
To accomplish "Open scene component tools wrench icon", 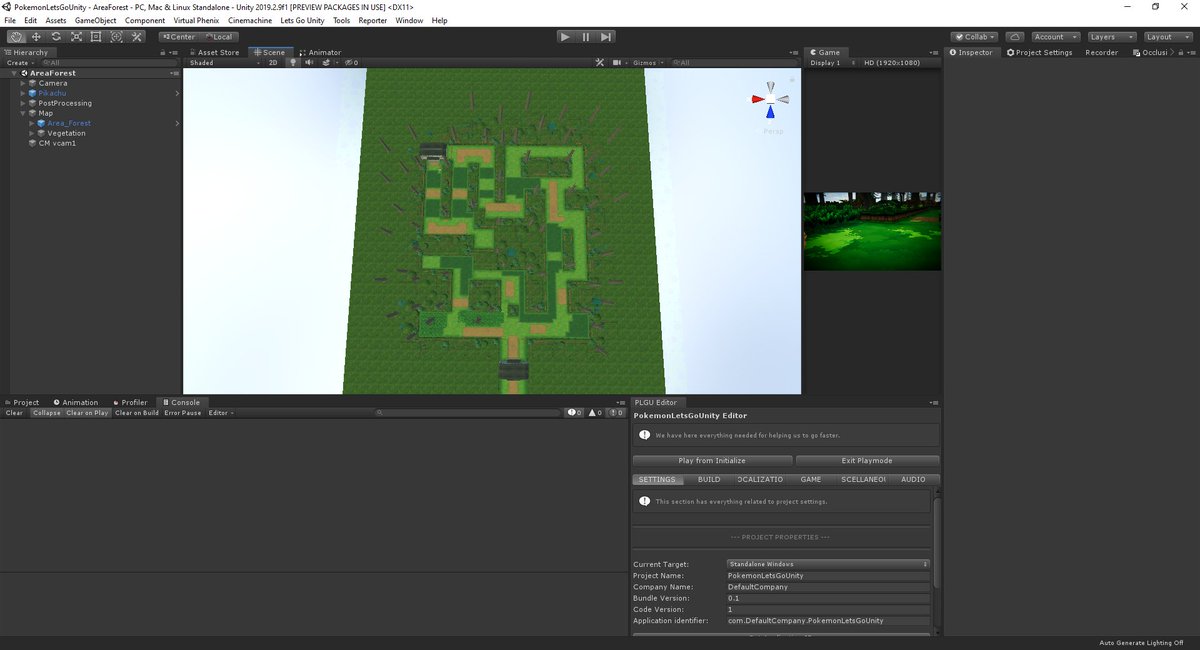I will [600, 62].
